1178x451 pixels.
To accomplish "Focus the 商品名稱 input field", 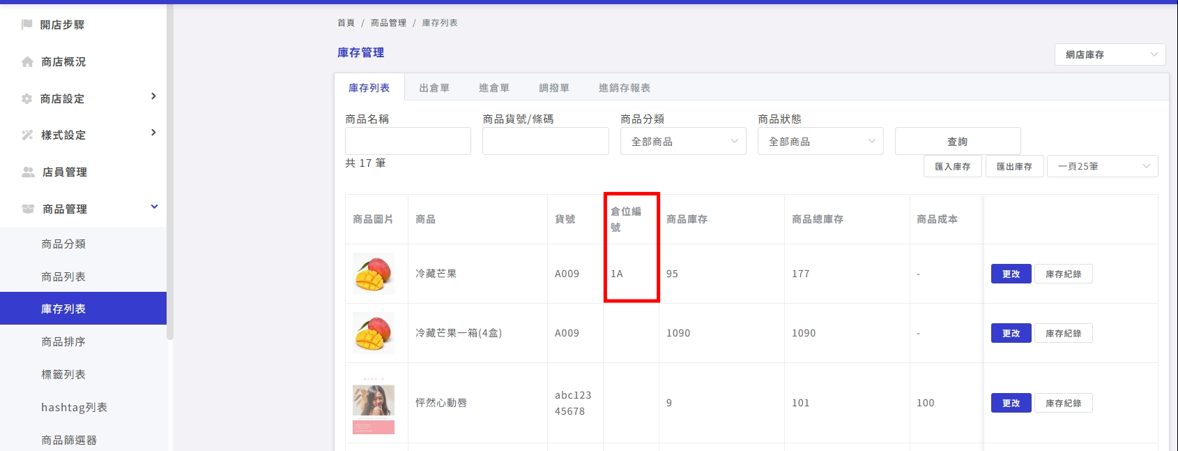I will pos(408,141).
